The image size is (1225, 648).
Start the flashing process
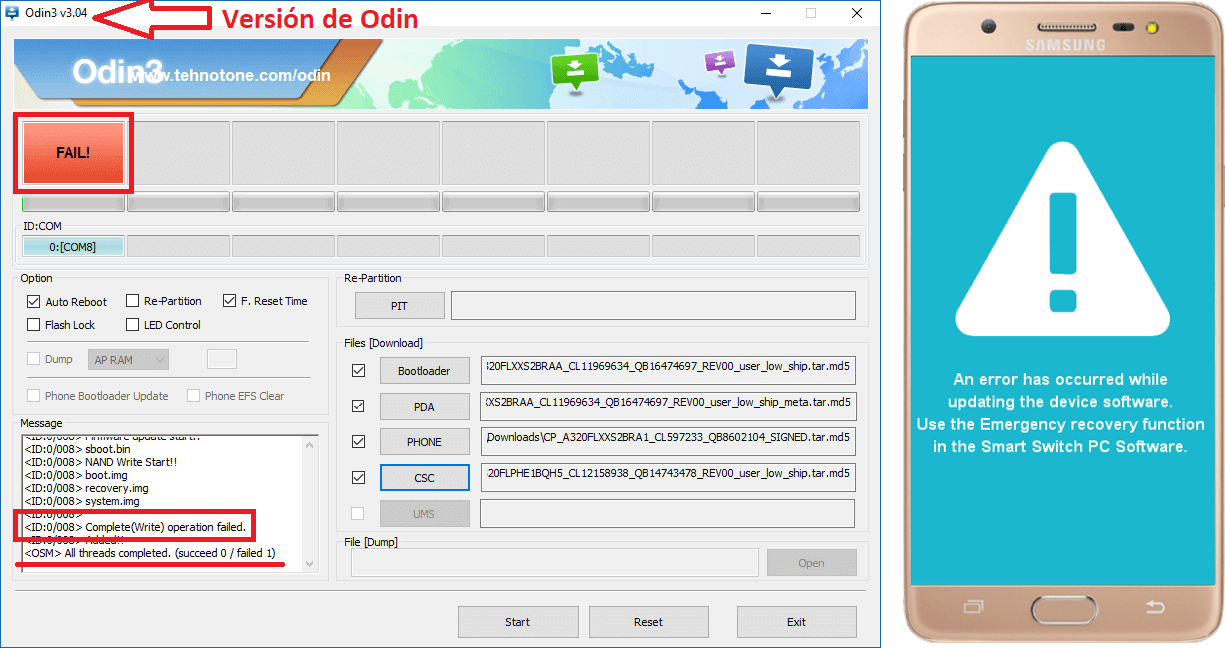(517, 622)
